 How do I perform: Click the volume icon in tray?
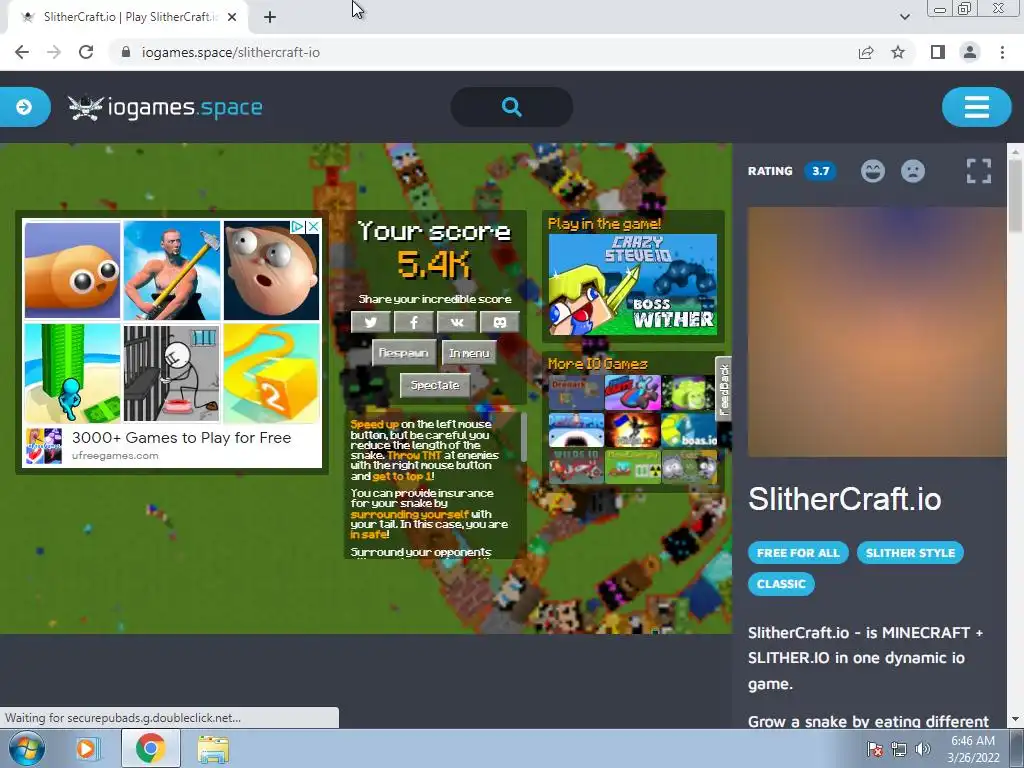(x=923, y=749)
